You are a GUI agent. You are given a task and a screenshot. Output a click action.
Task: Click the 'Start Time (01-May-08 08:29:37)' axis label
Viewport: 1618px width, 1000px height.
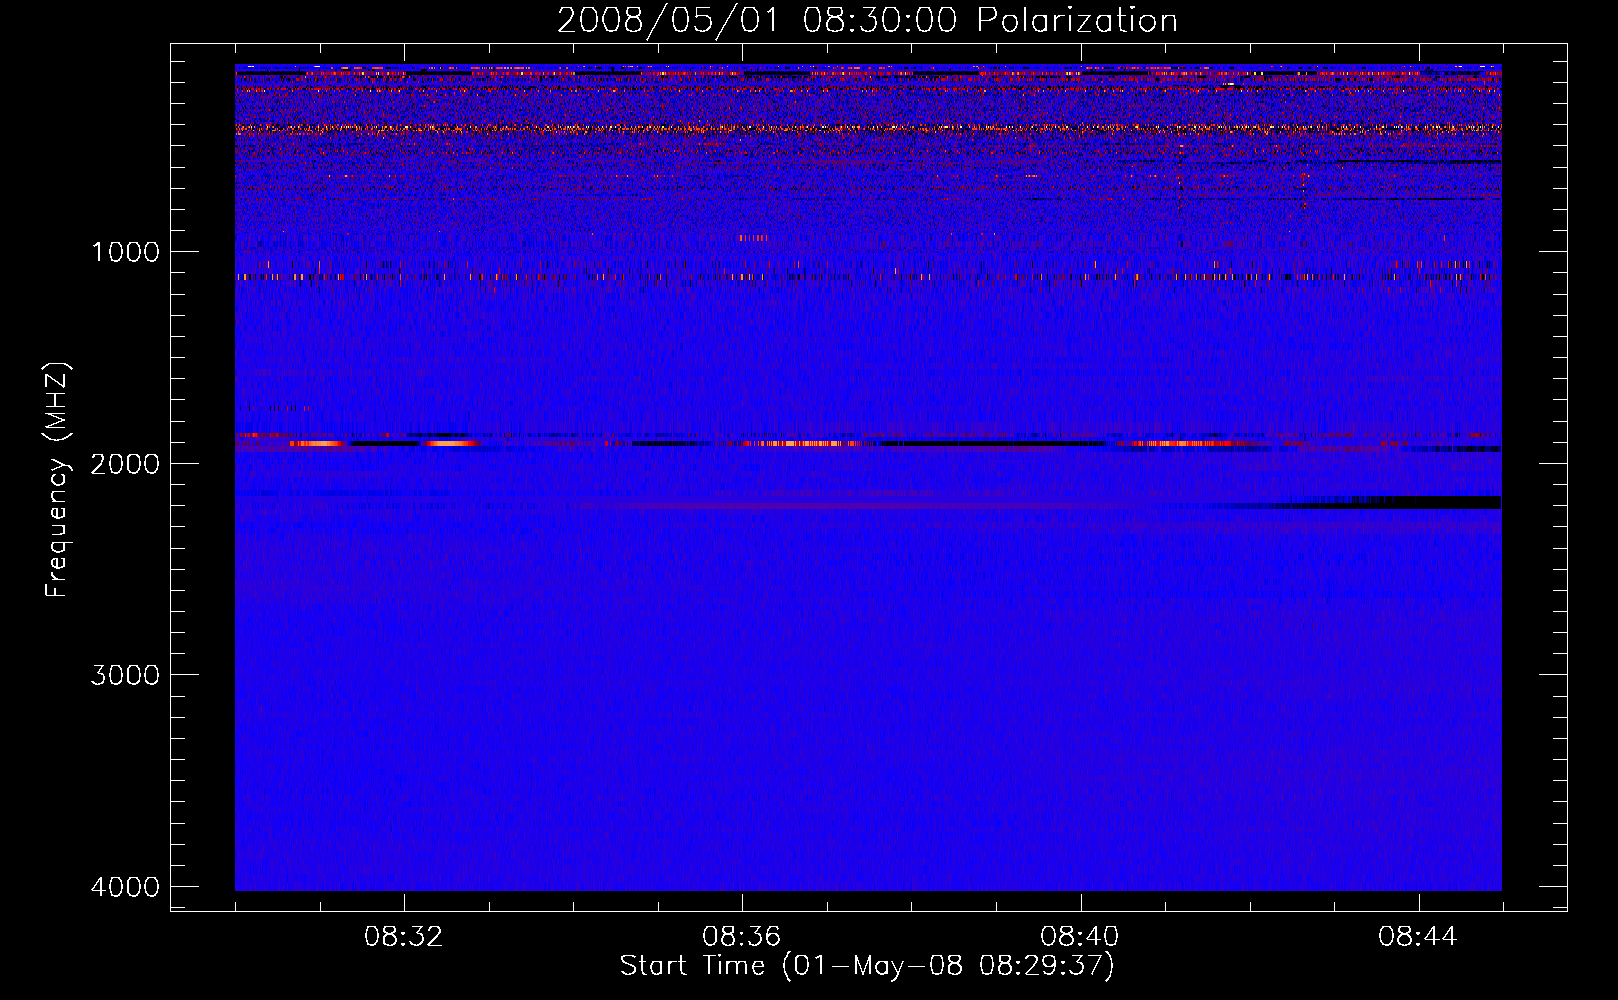(867, 966)
